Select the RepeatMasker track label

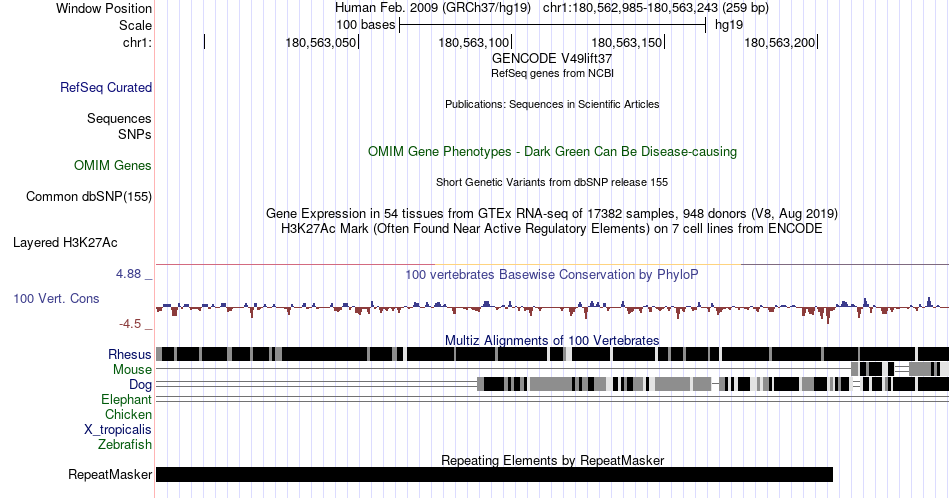click(x=110, y=474)
